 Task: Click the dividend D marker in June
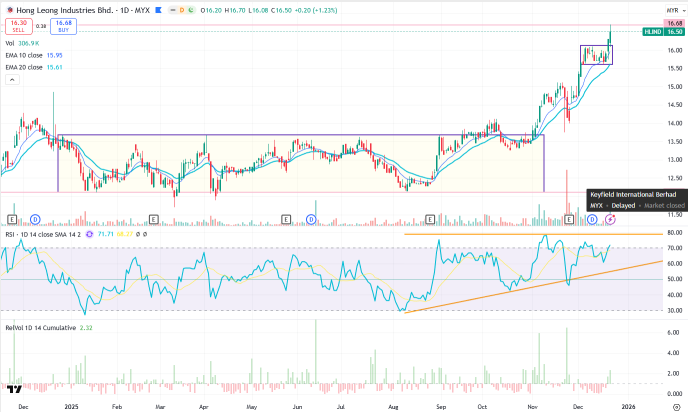point(311,219)
